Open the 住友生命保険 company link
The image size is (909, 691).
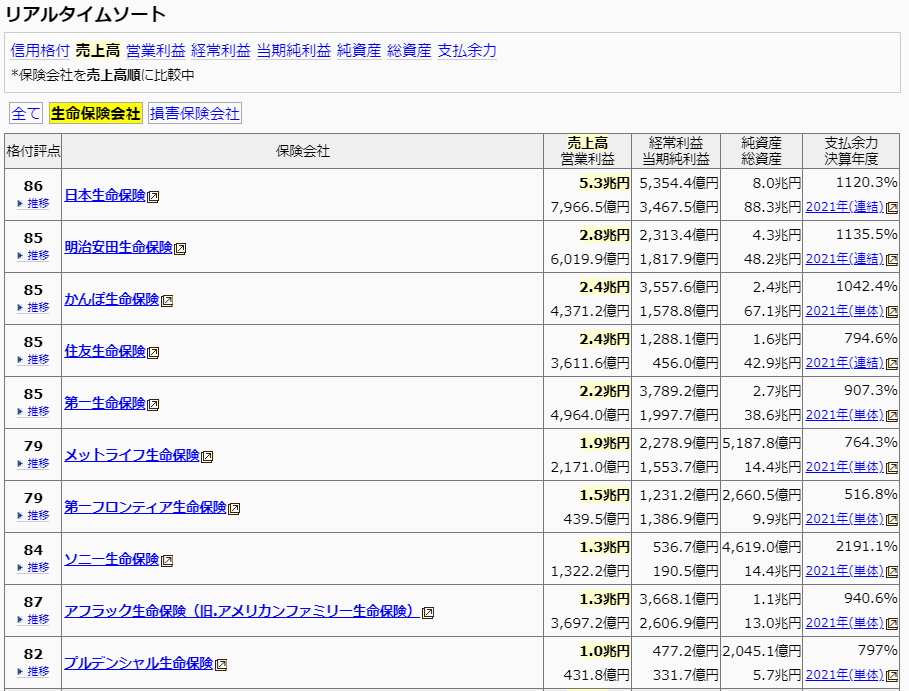click(x=105, y=351)
